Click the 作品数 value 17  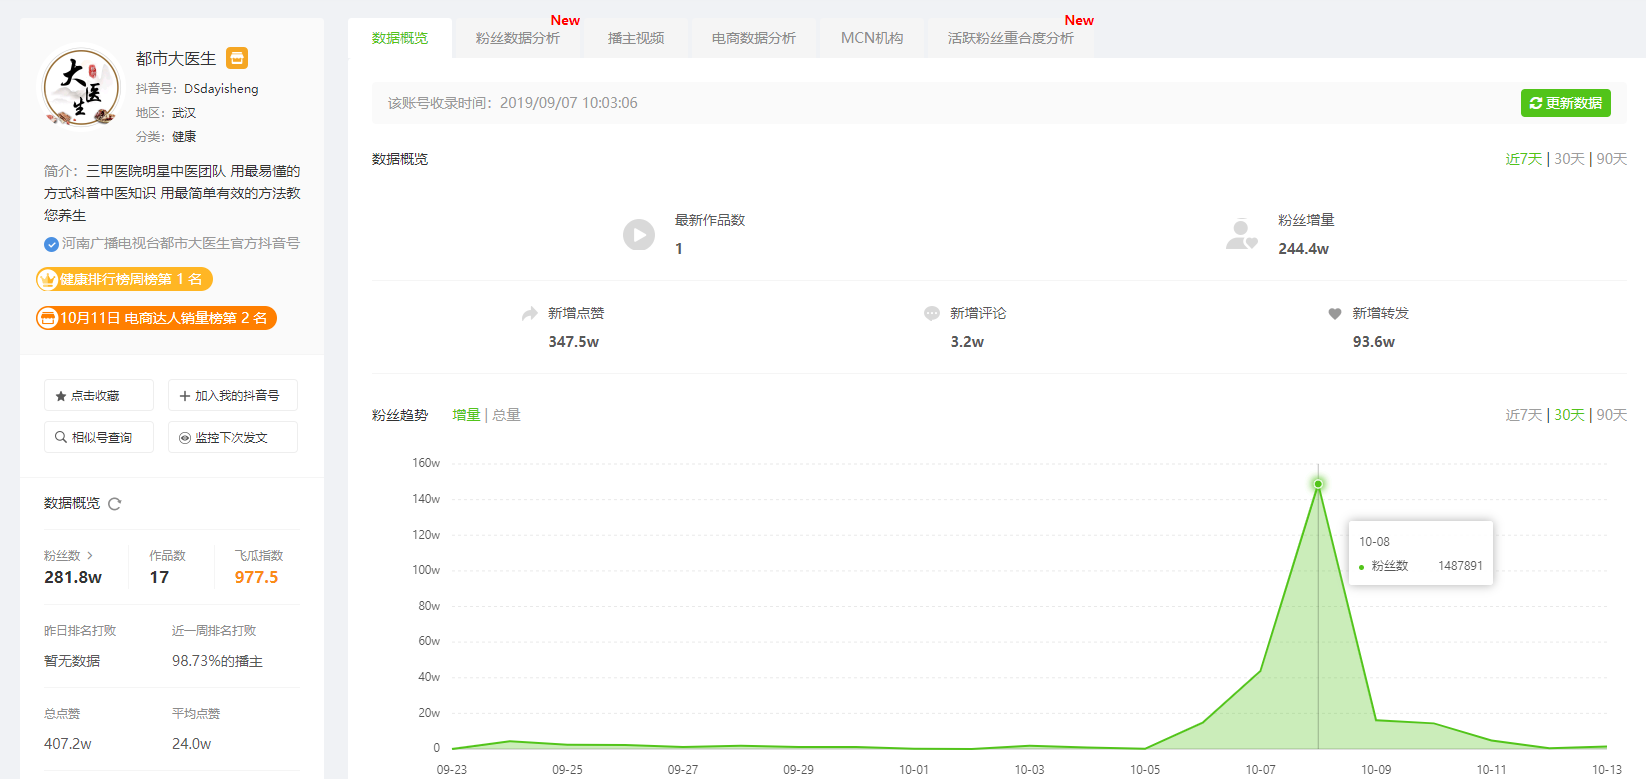click(159, 578)
